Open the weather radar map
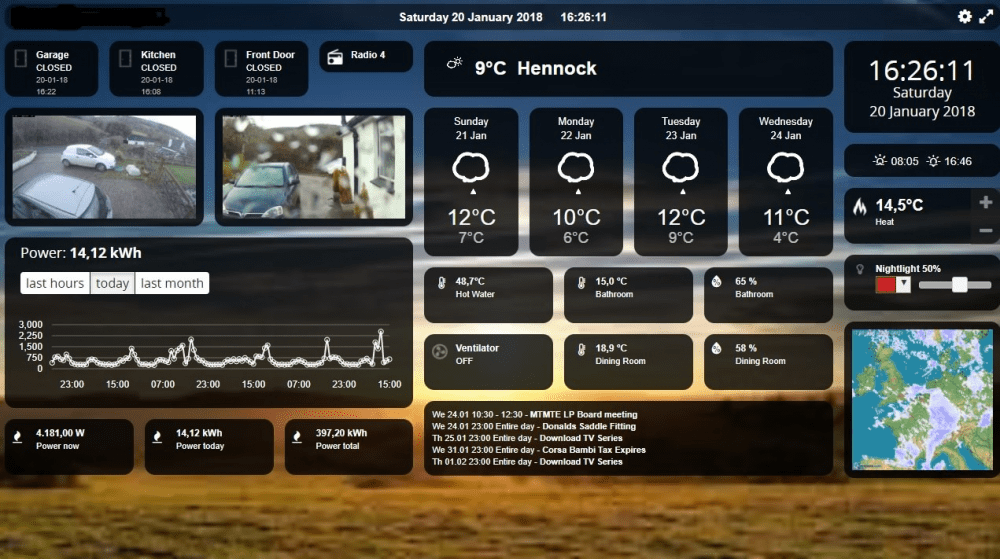 [x=921, y=398]
